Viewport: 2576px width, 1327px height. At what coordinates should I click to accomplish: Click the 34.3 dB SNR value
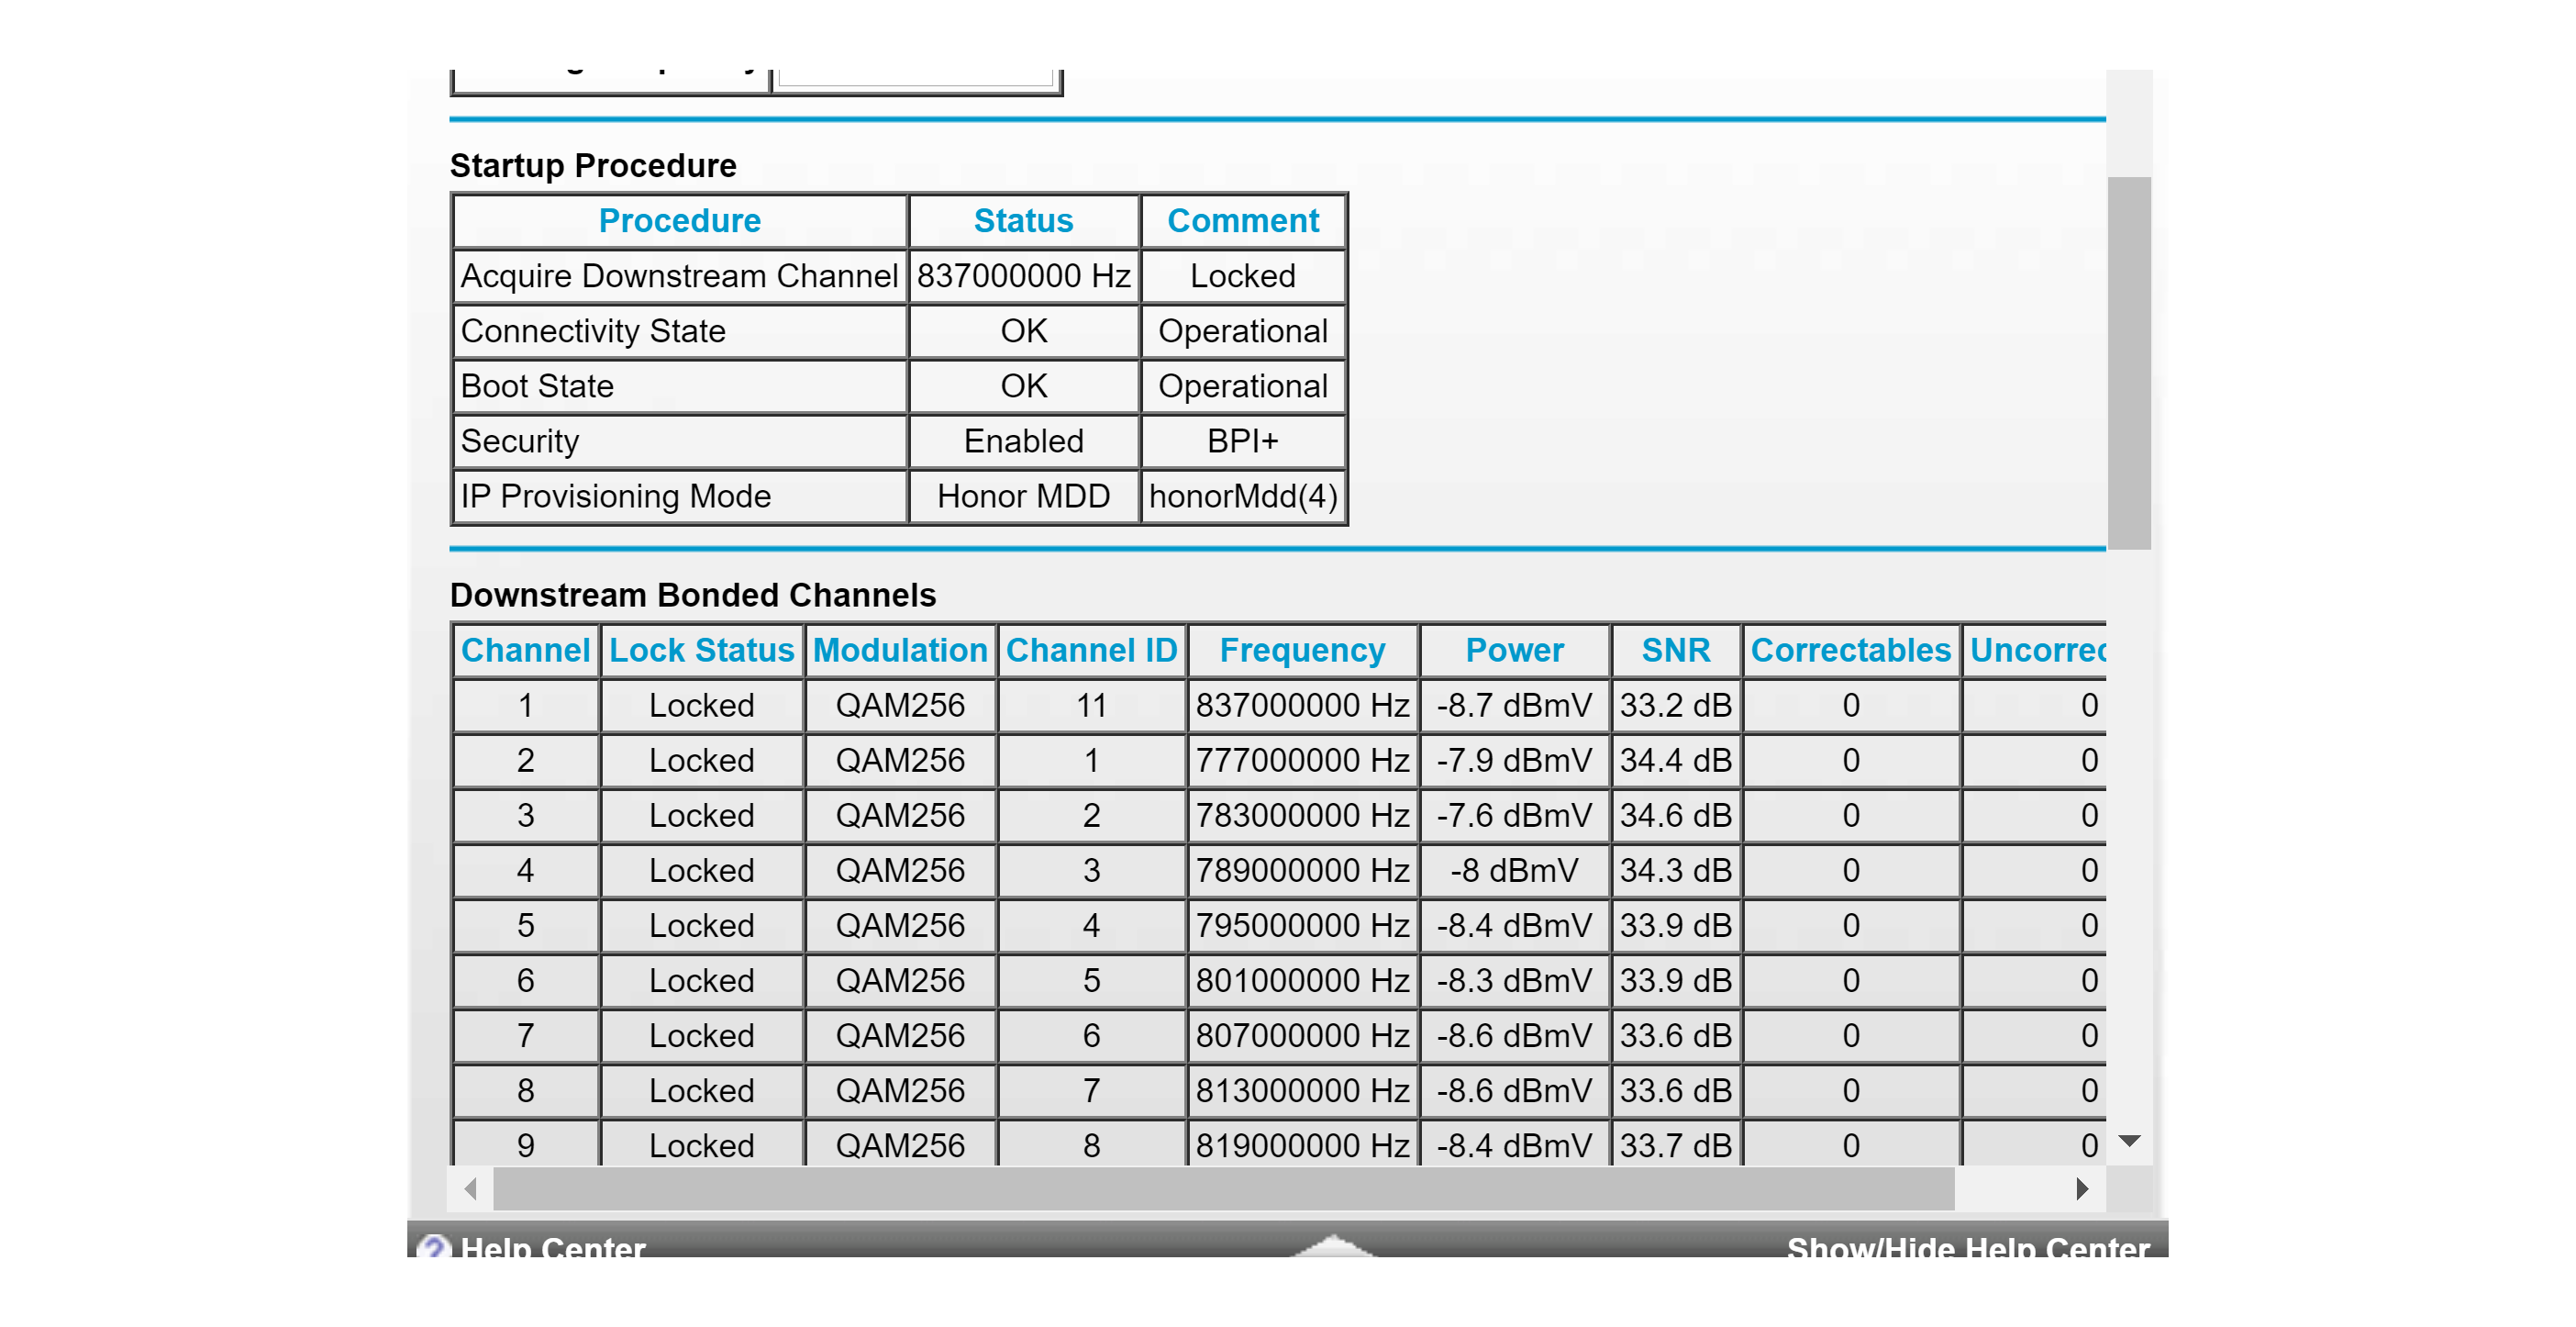pos(1676,871)
